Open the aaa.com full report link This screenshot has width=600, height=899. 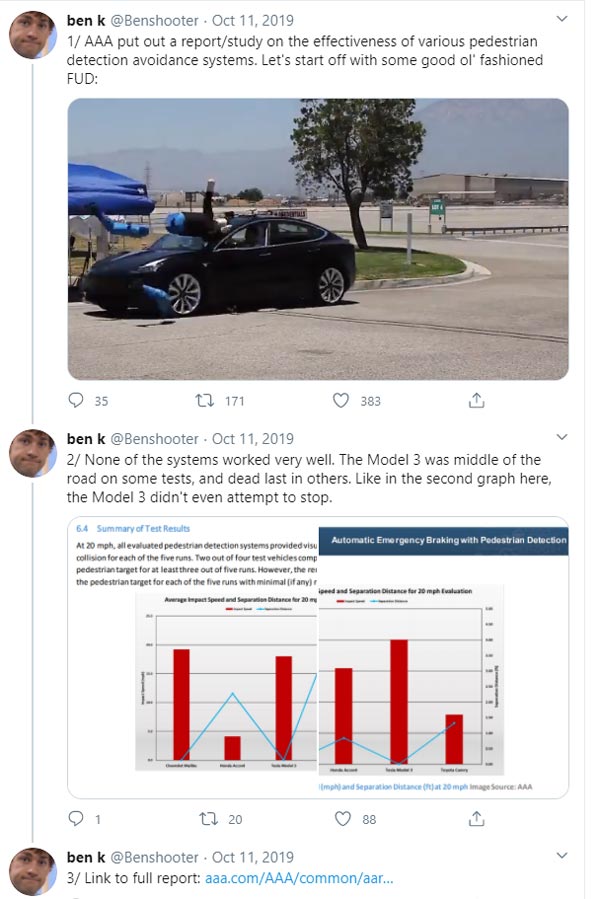pyautogui.click(x=299, y=878)
